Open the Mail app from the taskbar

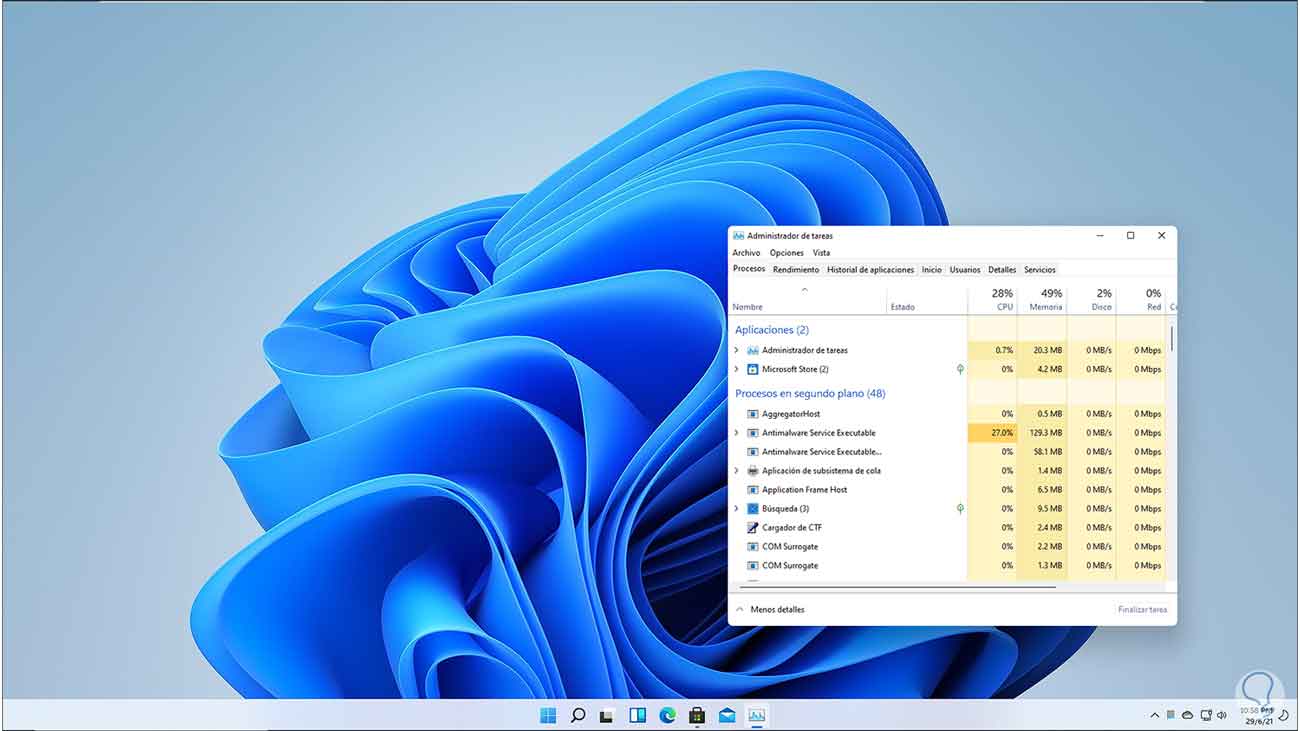click(727, 715)
